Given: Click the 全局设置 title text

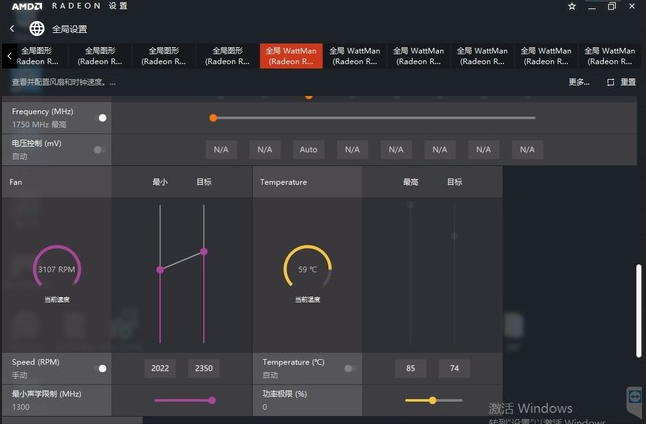Looking at the screenshot, I should [x=70, y=29].
